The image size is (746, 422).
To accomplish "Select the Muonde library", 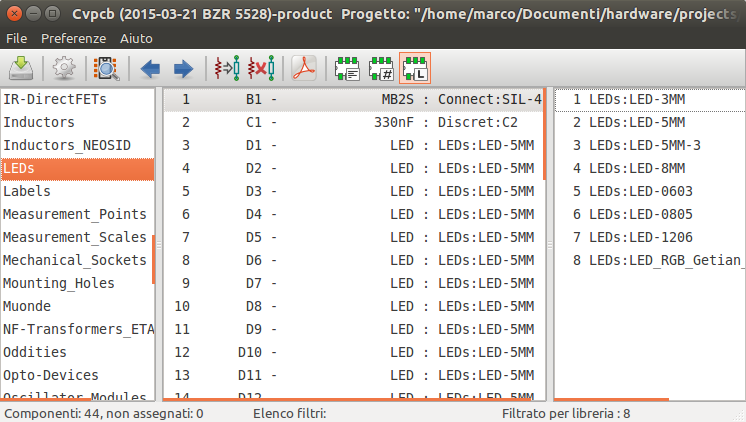I will pyautogui.click(x=78, y=306).
